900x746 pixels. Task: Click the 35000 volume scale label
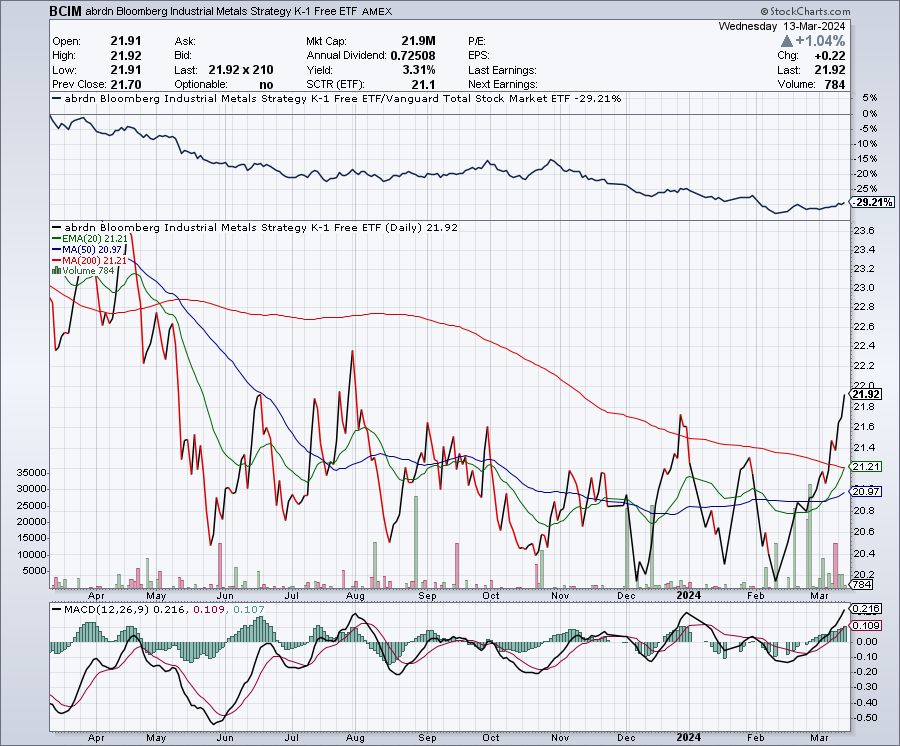click(x=32, y=472)
